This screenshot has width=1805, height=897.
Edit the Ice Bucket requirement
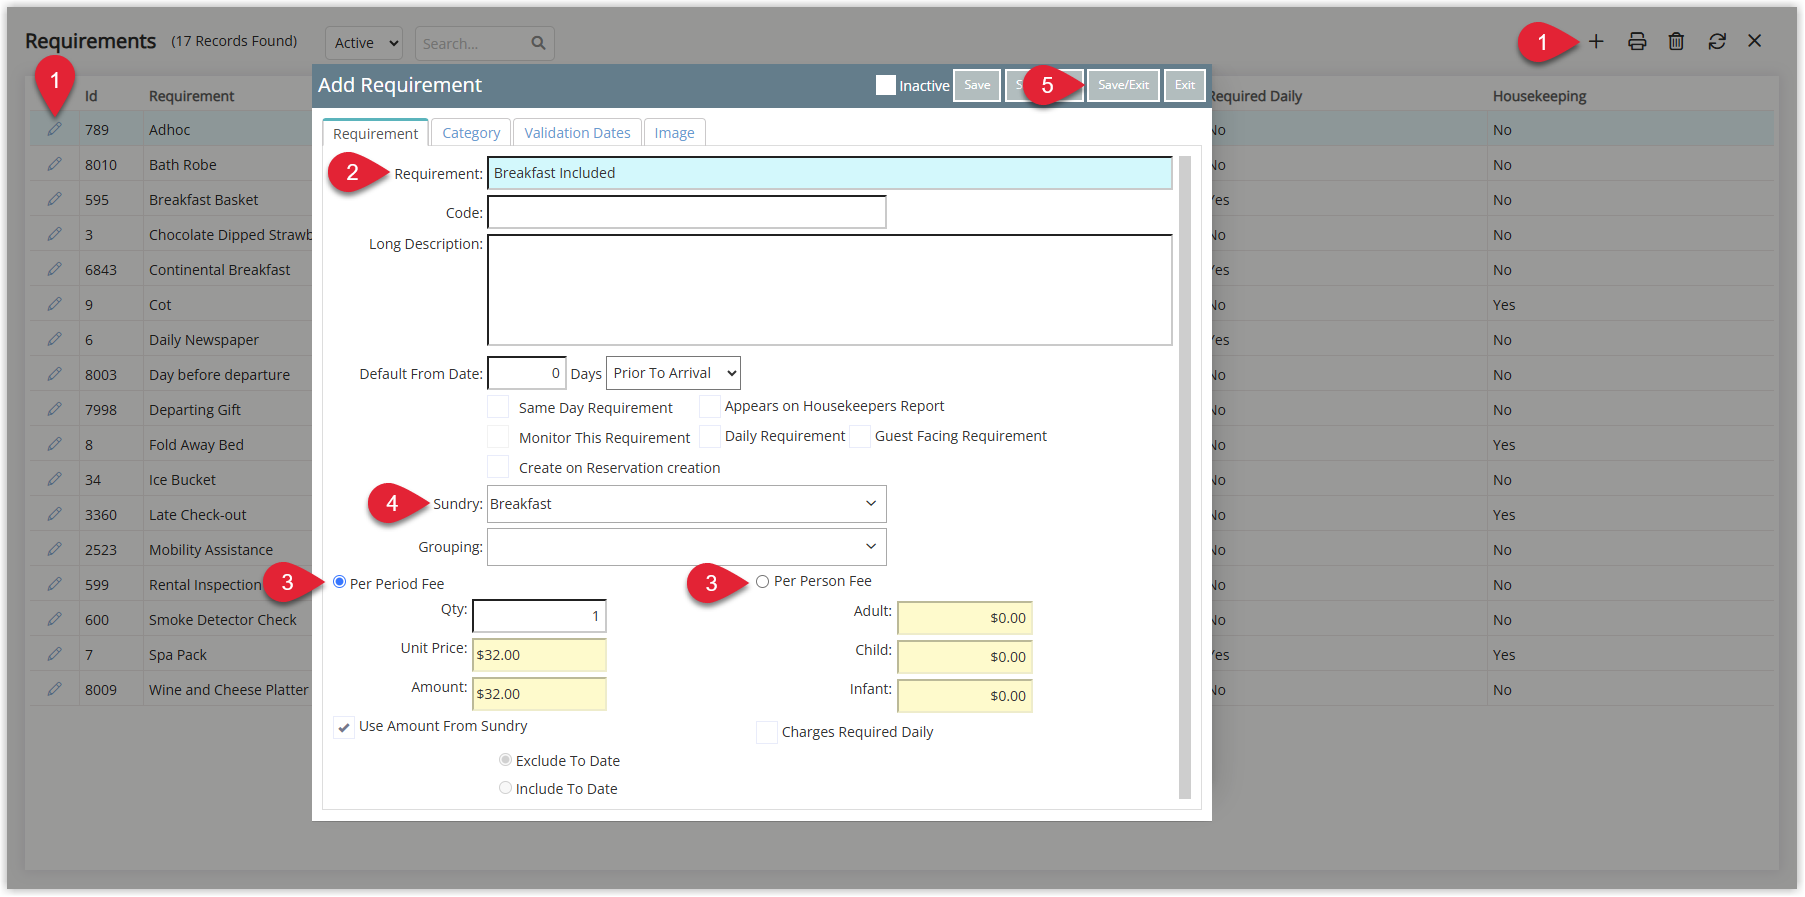click(x=54, y=479)
